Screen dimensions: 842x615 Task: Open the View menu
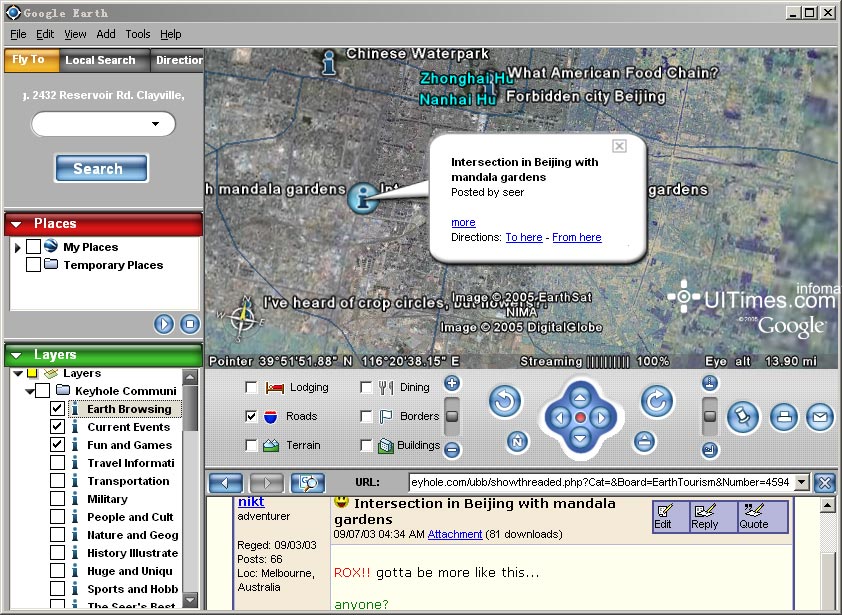tap(75, 34)
